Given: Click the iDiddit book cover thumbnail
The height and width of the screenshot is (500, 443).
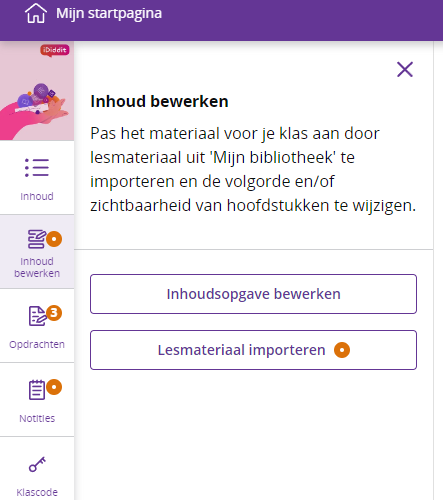Looking at the screenshot, I should click(x=37, y=91).
